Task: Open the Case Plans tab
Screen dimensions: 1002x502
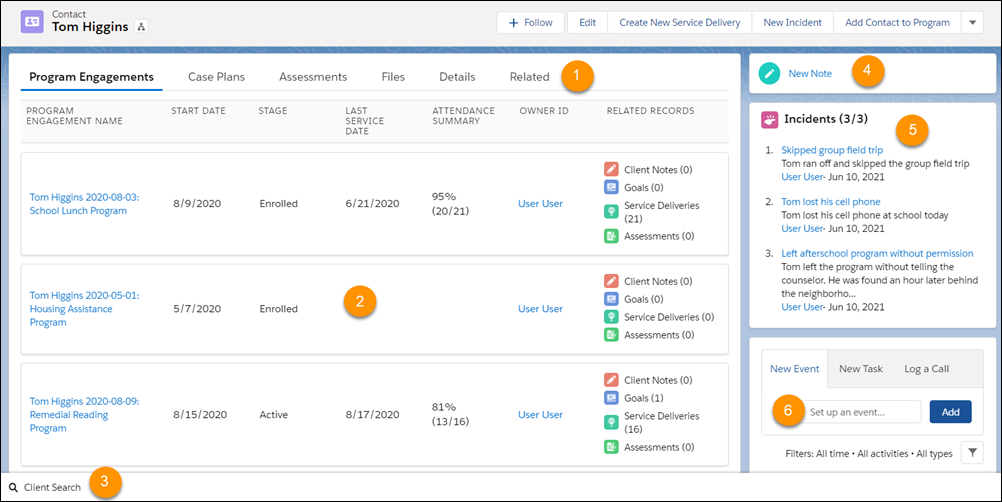Action: click(217, 77)
